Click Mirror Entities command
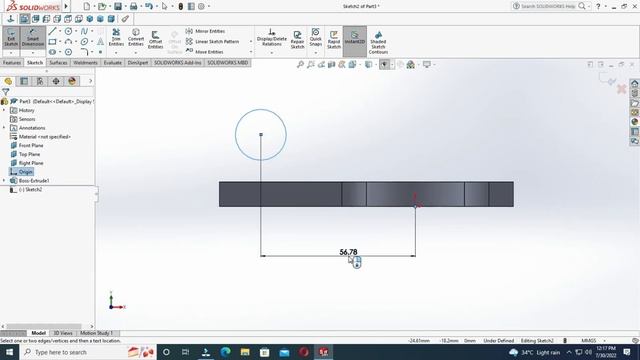 205,31
